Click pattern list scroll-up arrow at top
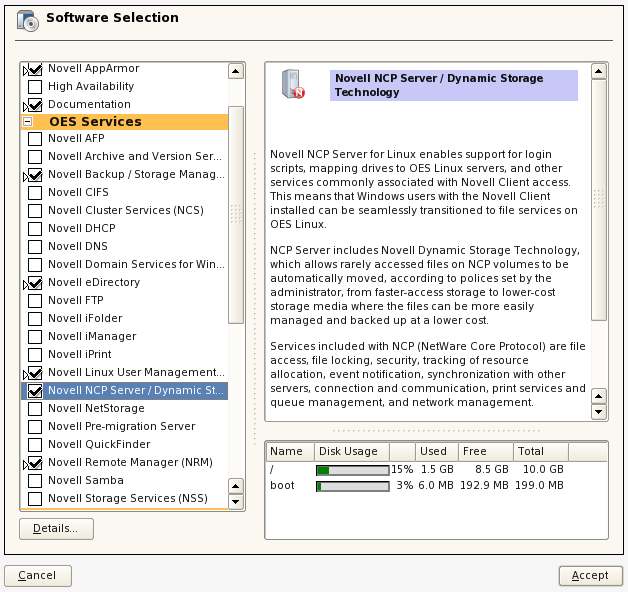The width and height of the screenshot is (628, 592). point(236,71)
